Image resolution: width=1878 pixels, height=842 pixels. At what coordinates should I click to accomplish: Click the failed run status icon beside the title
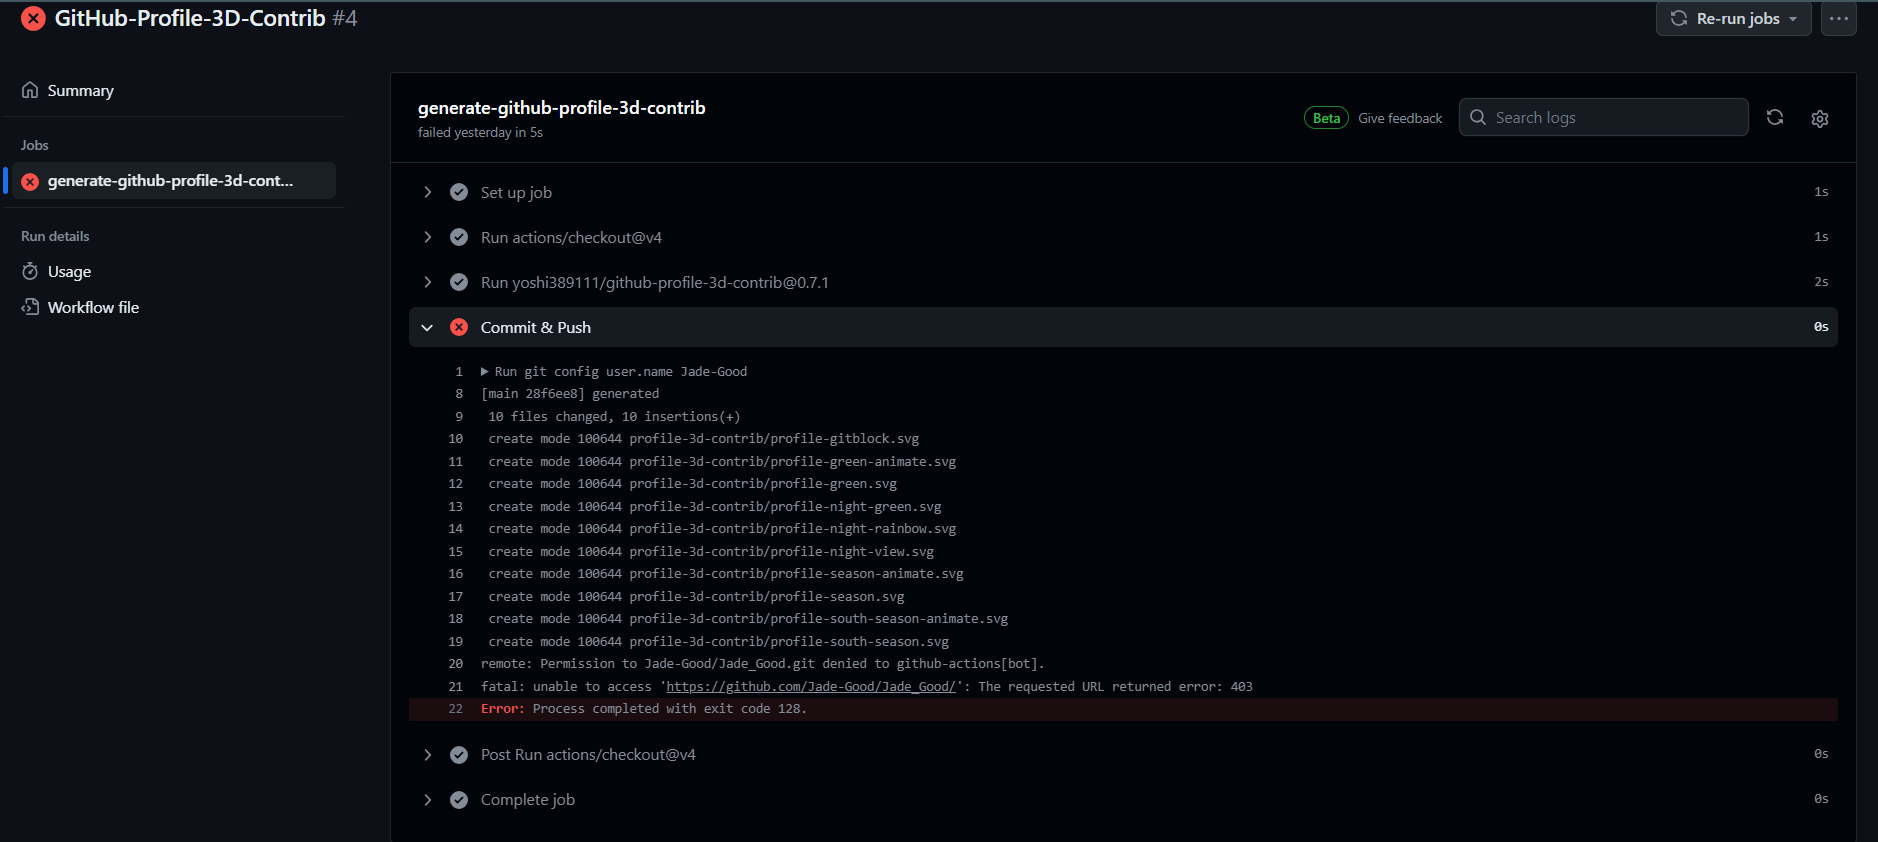tap(33, 18)
